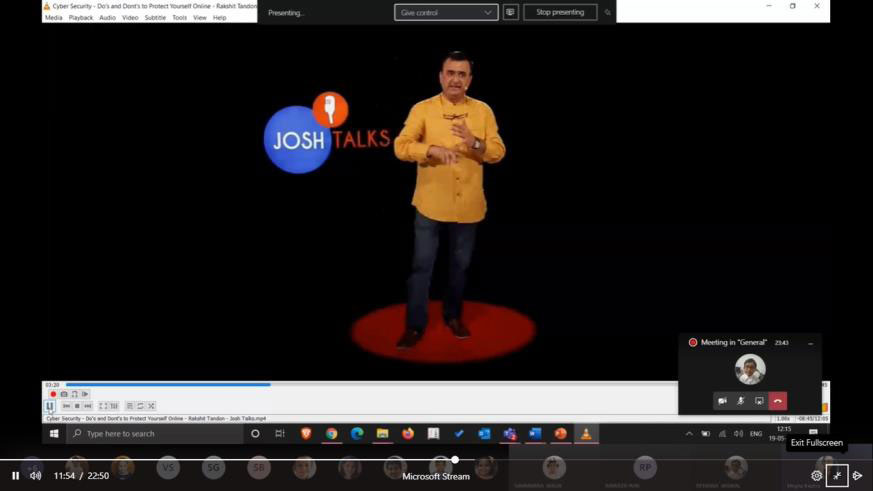873x491 pixels.
Task: Show VLC extended settings
Action: point(114,406)
